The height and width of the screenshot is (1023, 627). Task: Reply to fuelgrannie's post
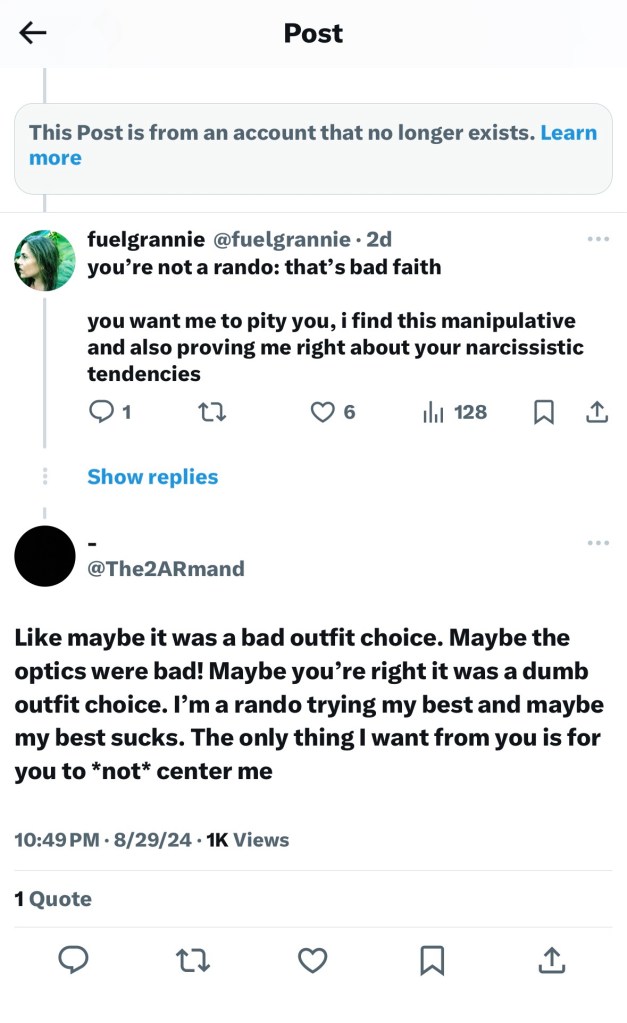pos(103,412)
